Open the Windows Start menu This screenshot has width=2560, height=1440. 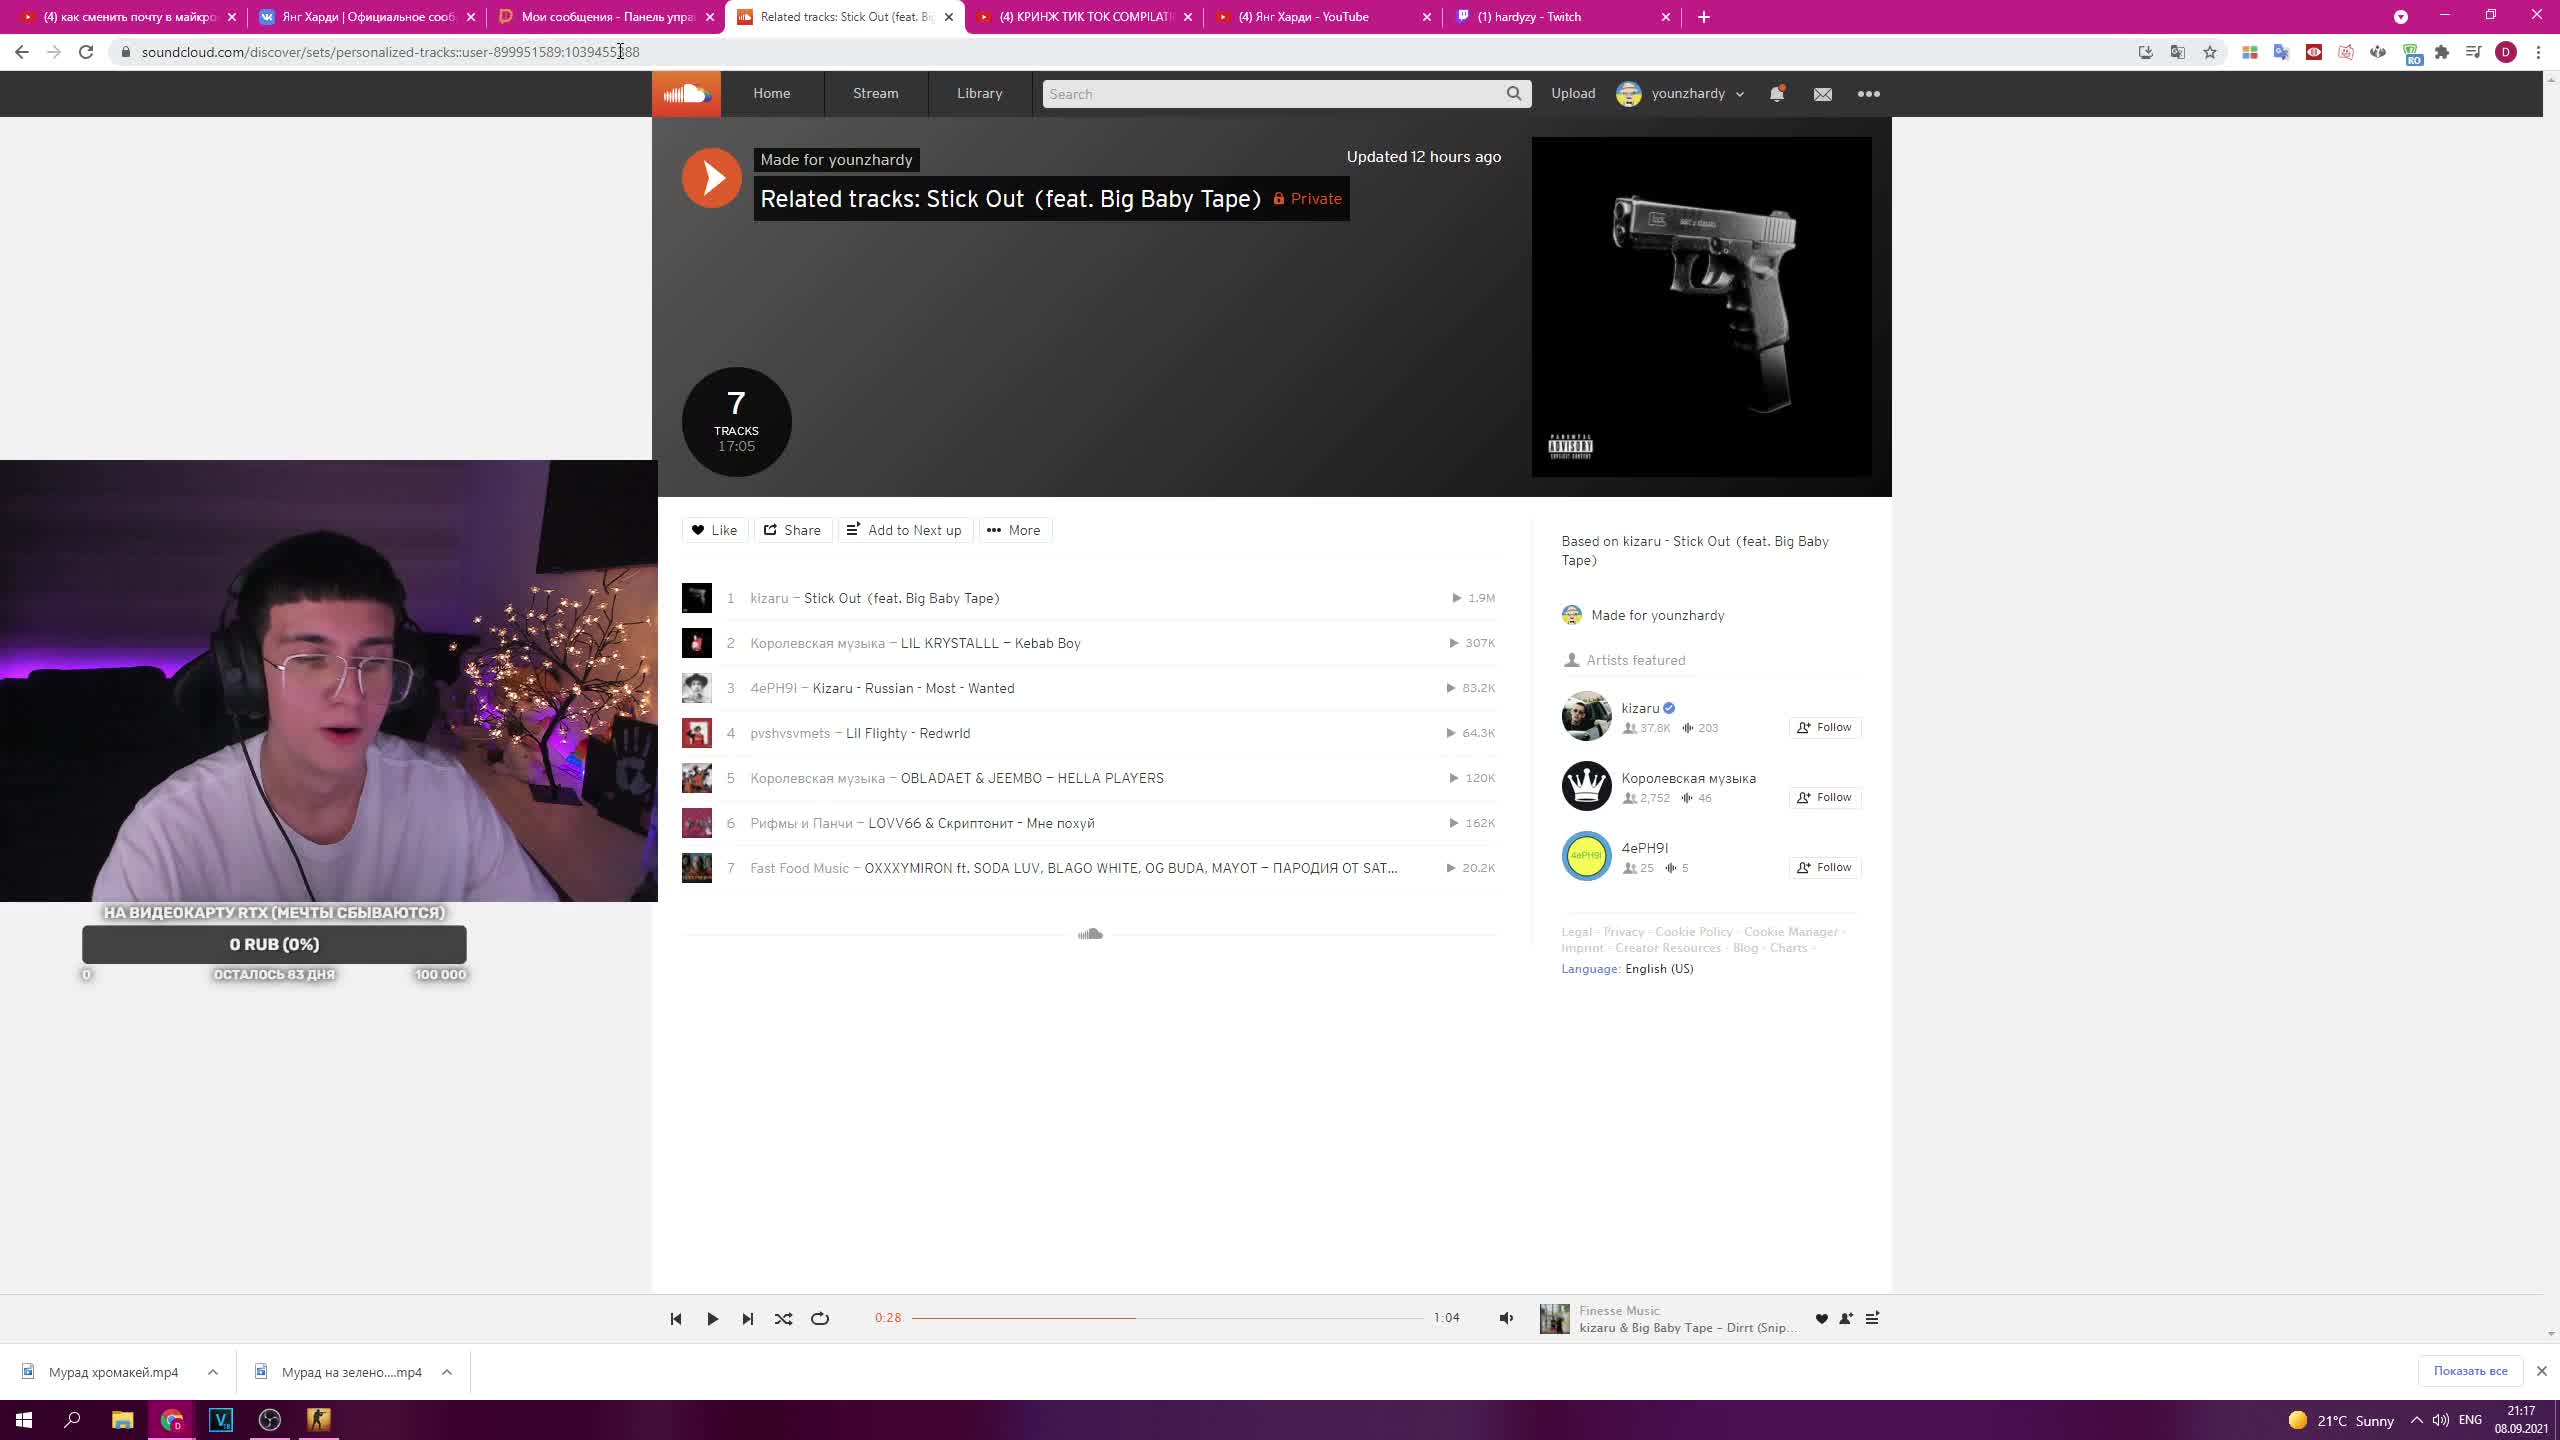point(24,1420)
